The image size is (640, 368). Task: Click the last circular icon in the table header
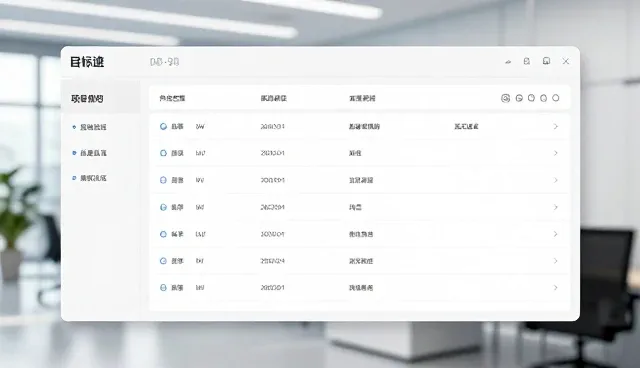pos(556,98)
